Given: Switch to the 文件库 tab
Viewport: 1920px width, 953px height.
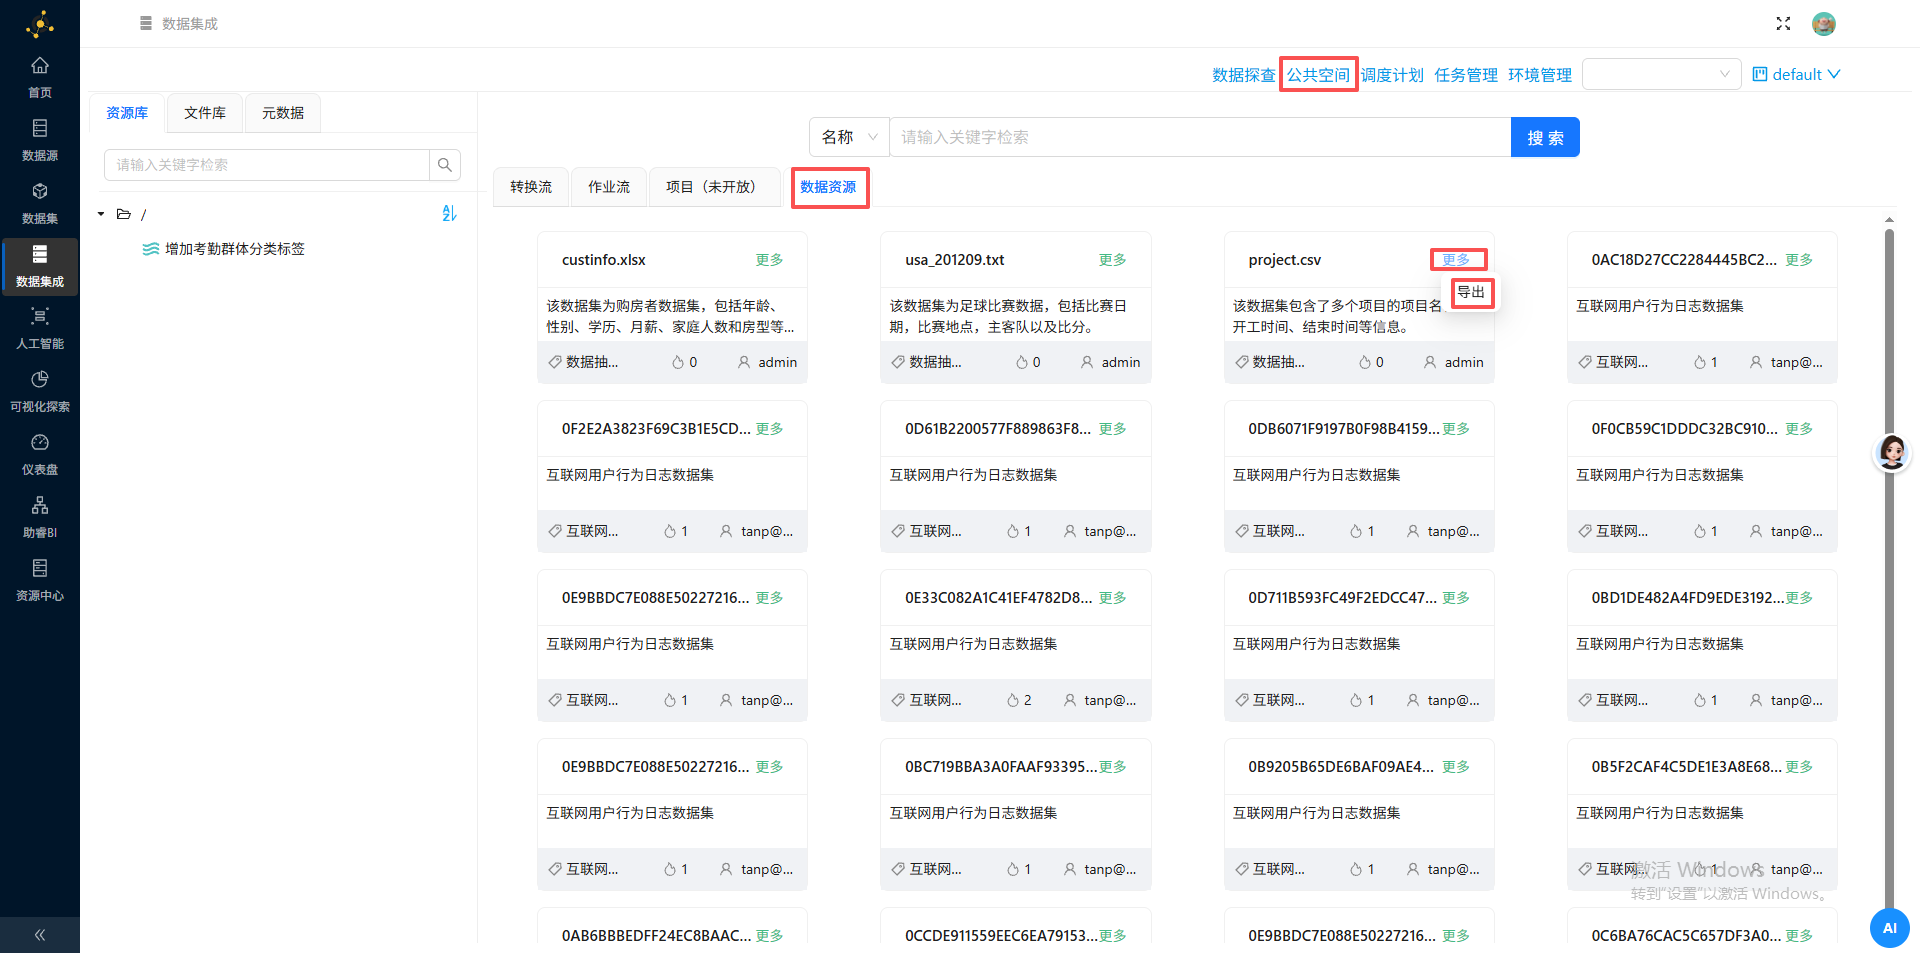Looking at the screenshot, I should click(205, 113).
